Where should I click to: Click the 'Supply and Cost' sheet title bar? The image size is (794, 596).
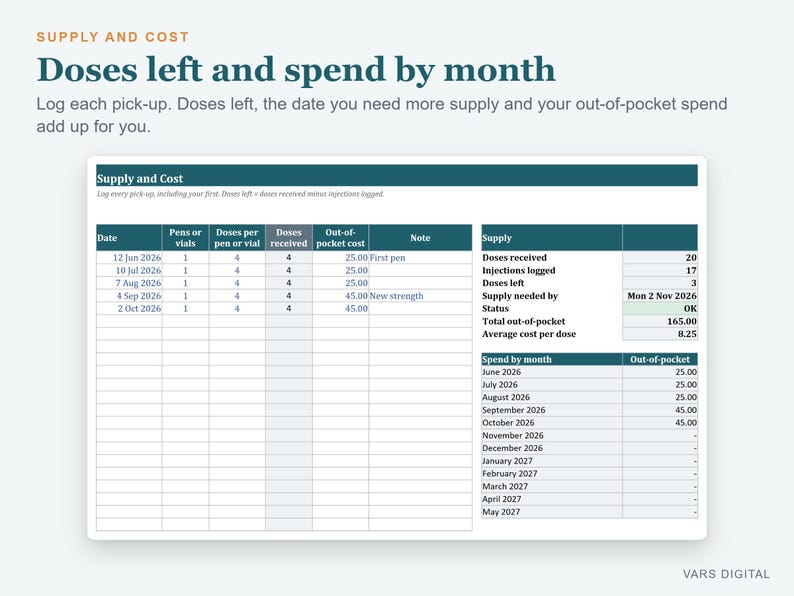pyautogui.click(x=397, y=176)
